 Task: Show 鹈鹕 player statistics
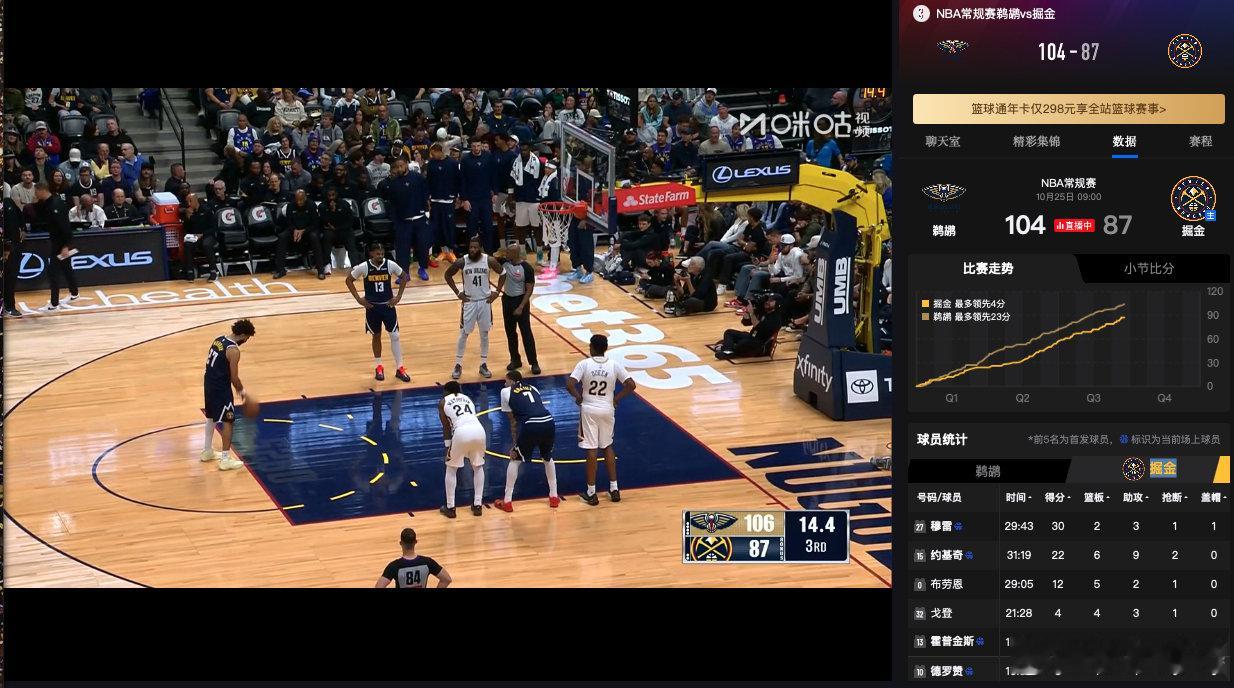[987, 470]
